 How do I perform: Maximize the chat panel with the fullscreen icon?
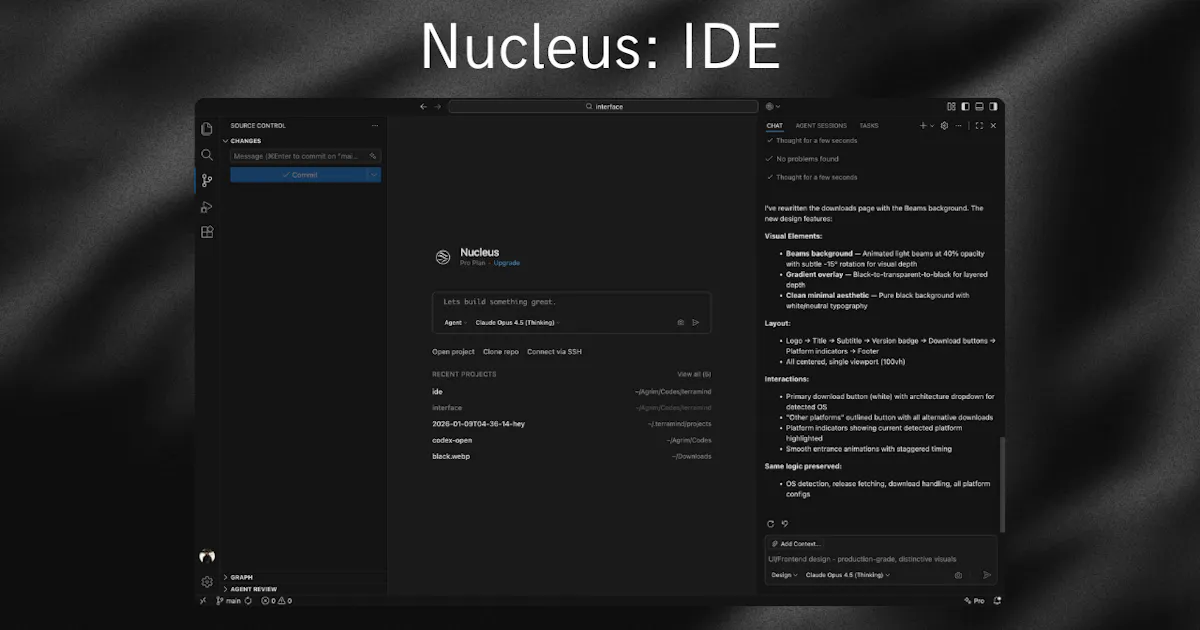(x=979, y=126)
